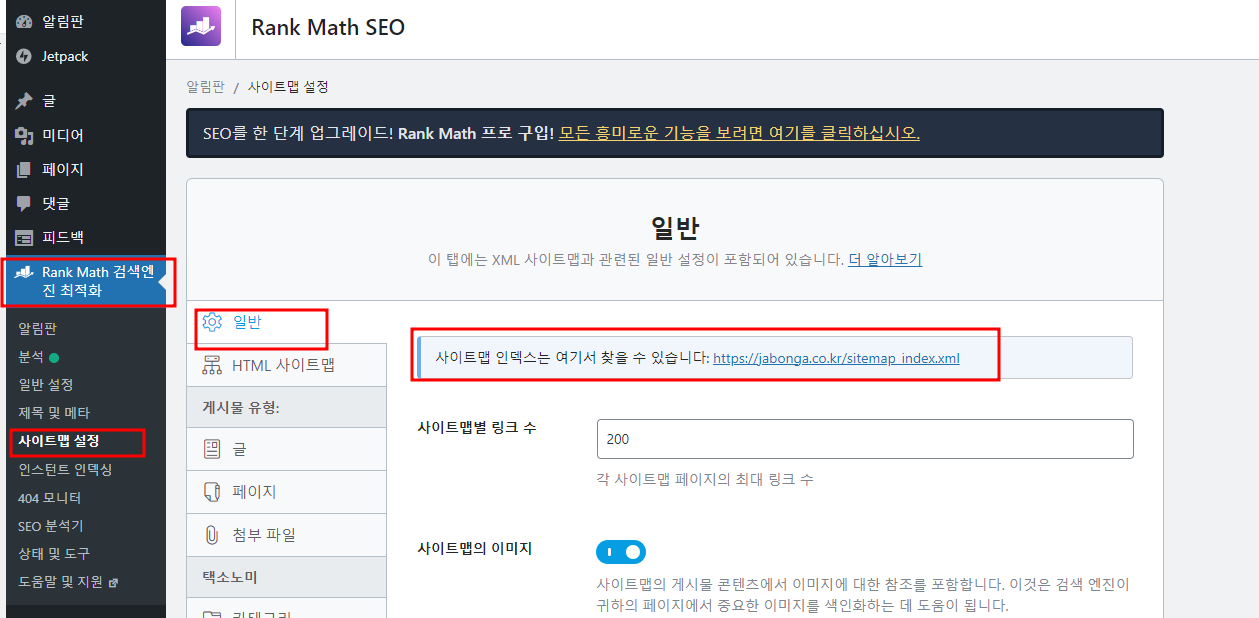
Task: Click the 미디어 media icon
Action: 24,135
